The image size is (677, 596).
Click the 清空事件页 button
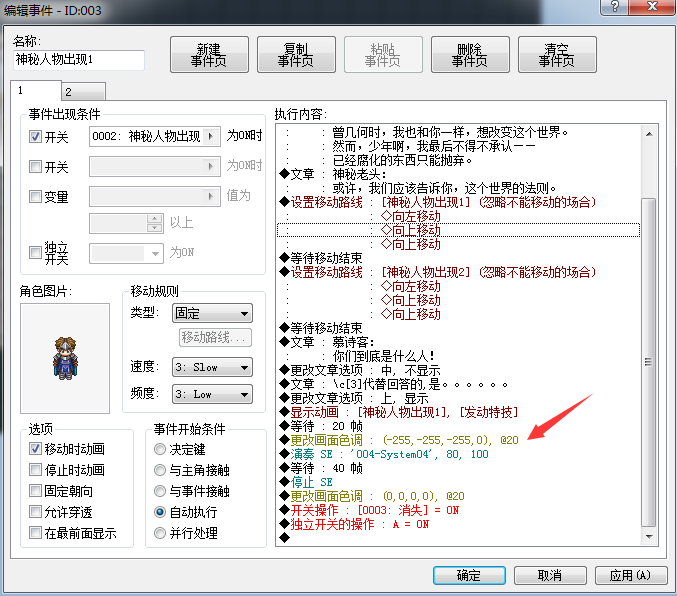(557, 54)
